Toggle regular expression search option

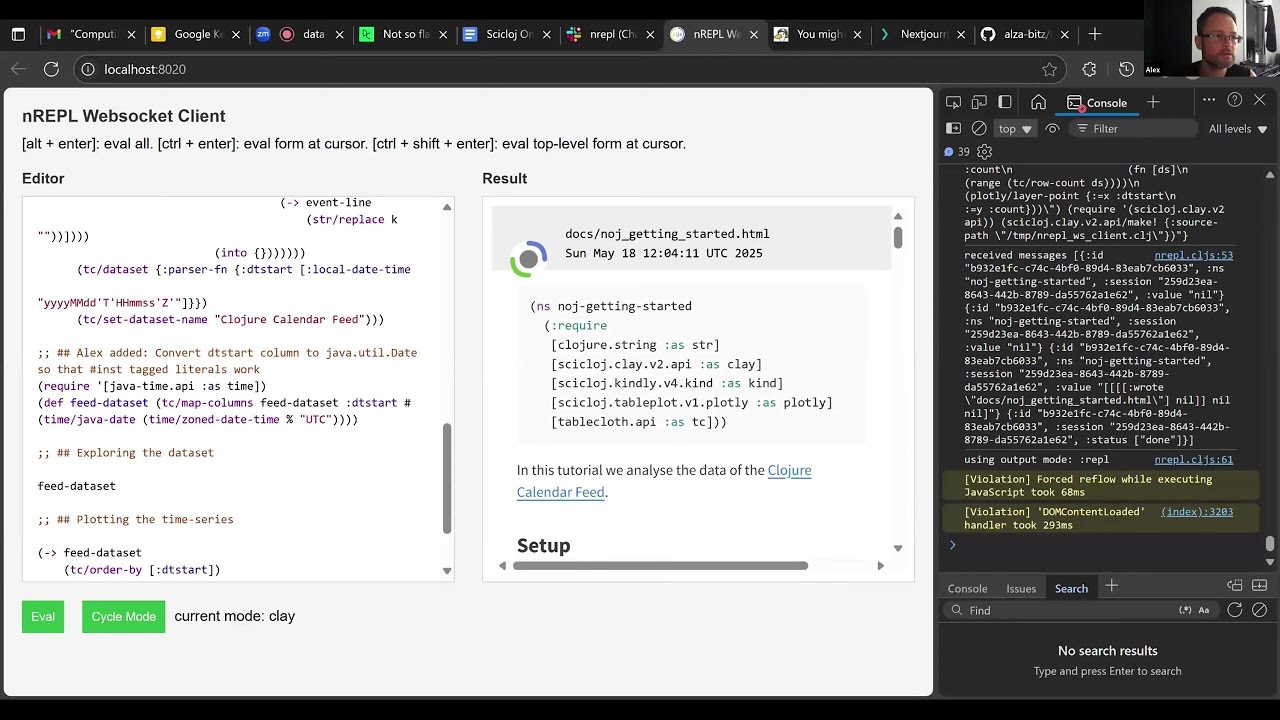[1185, 610]
